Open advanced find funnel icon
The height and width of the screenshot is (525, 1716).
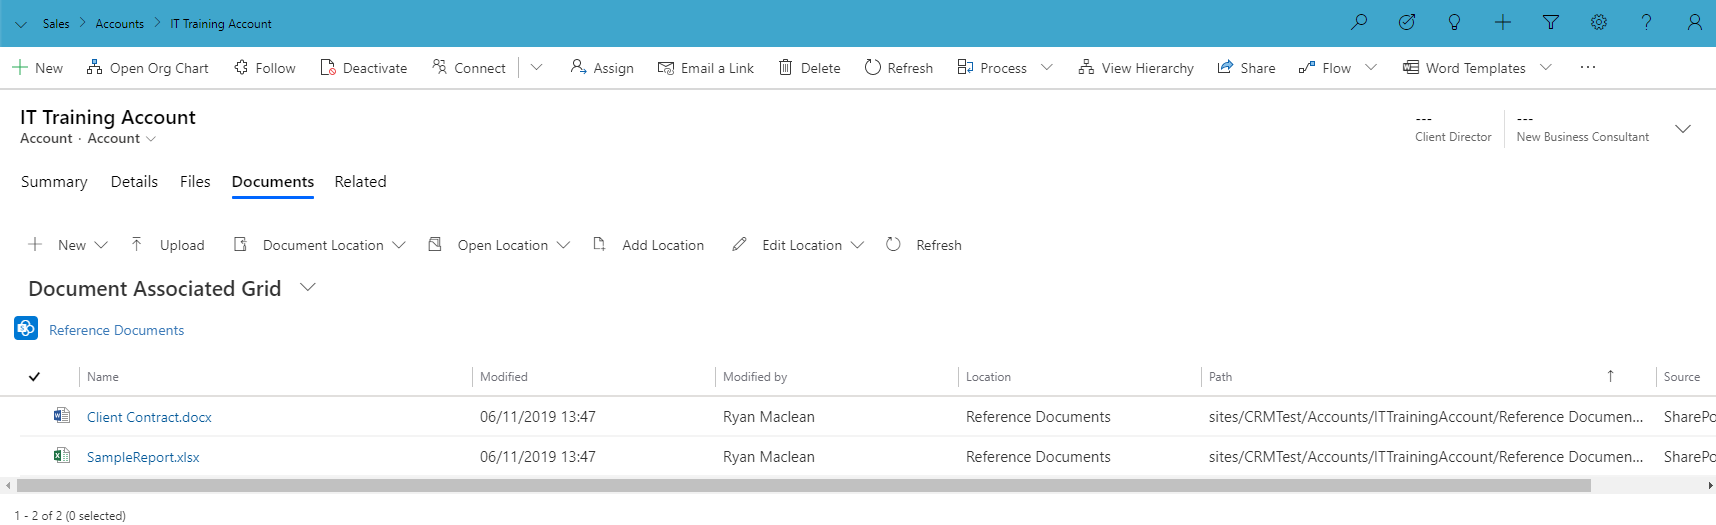(1551, 22)
